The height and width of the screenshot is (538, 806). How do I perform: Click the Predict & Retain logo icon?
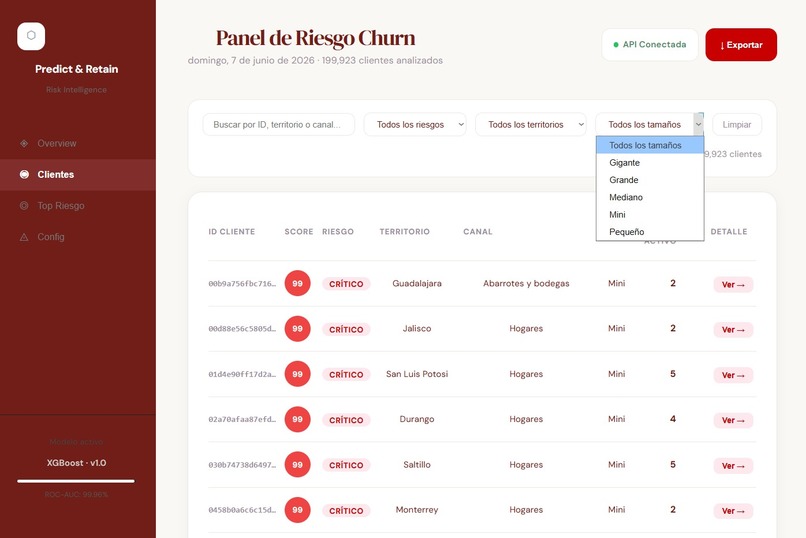(x=31, y=36)
